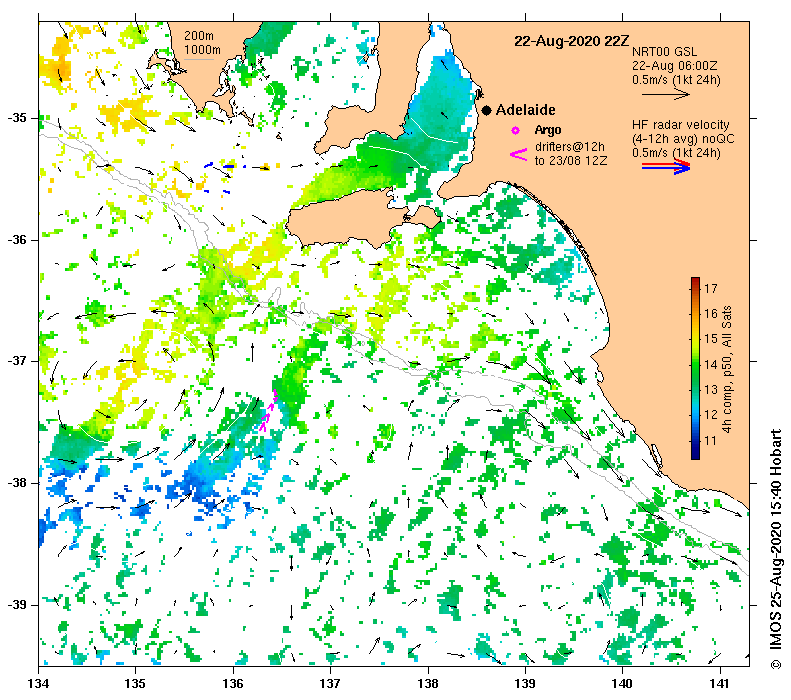
Task: Click the '14' color scale value
Action: 710,365
